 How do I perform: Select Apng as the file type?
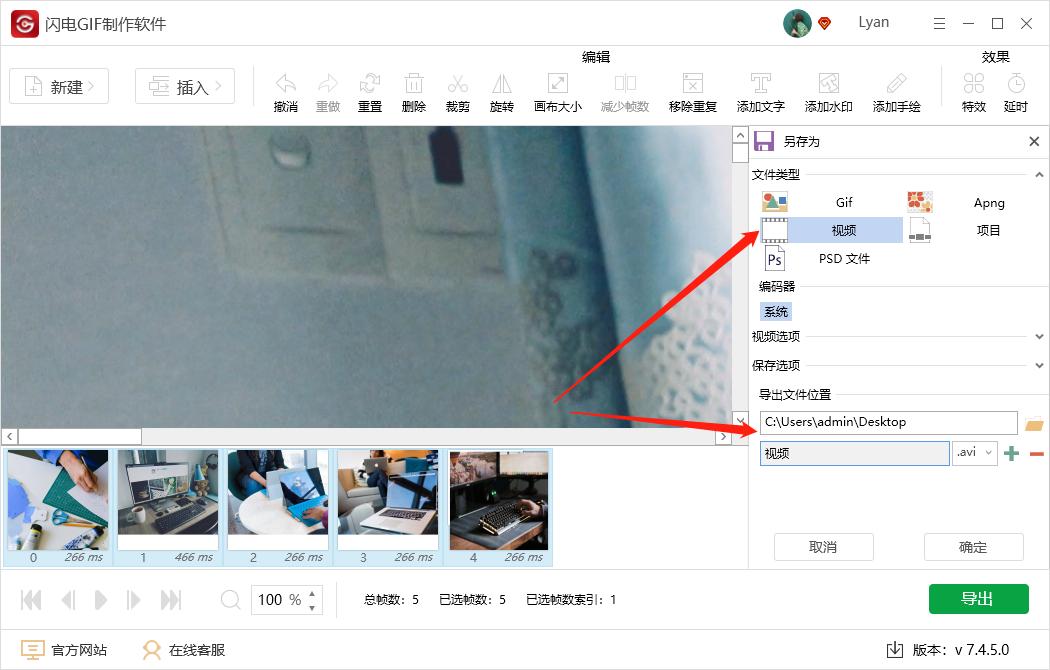[x=988, y=202]
